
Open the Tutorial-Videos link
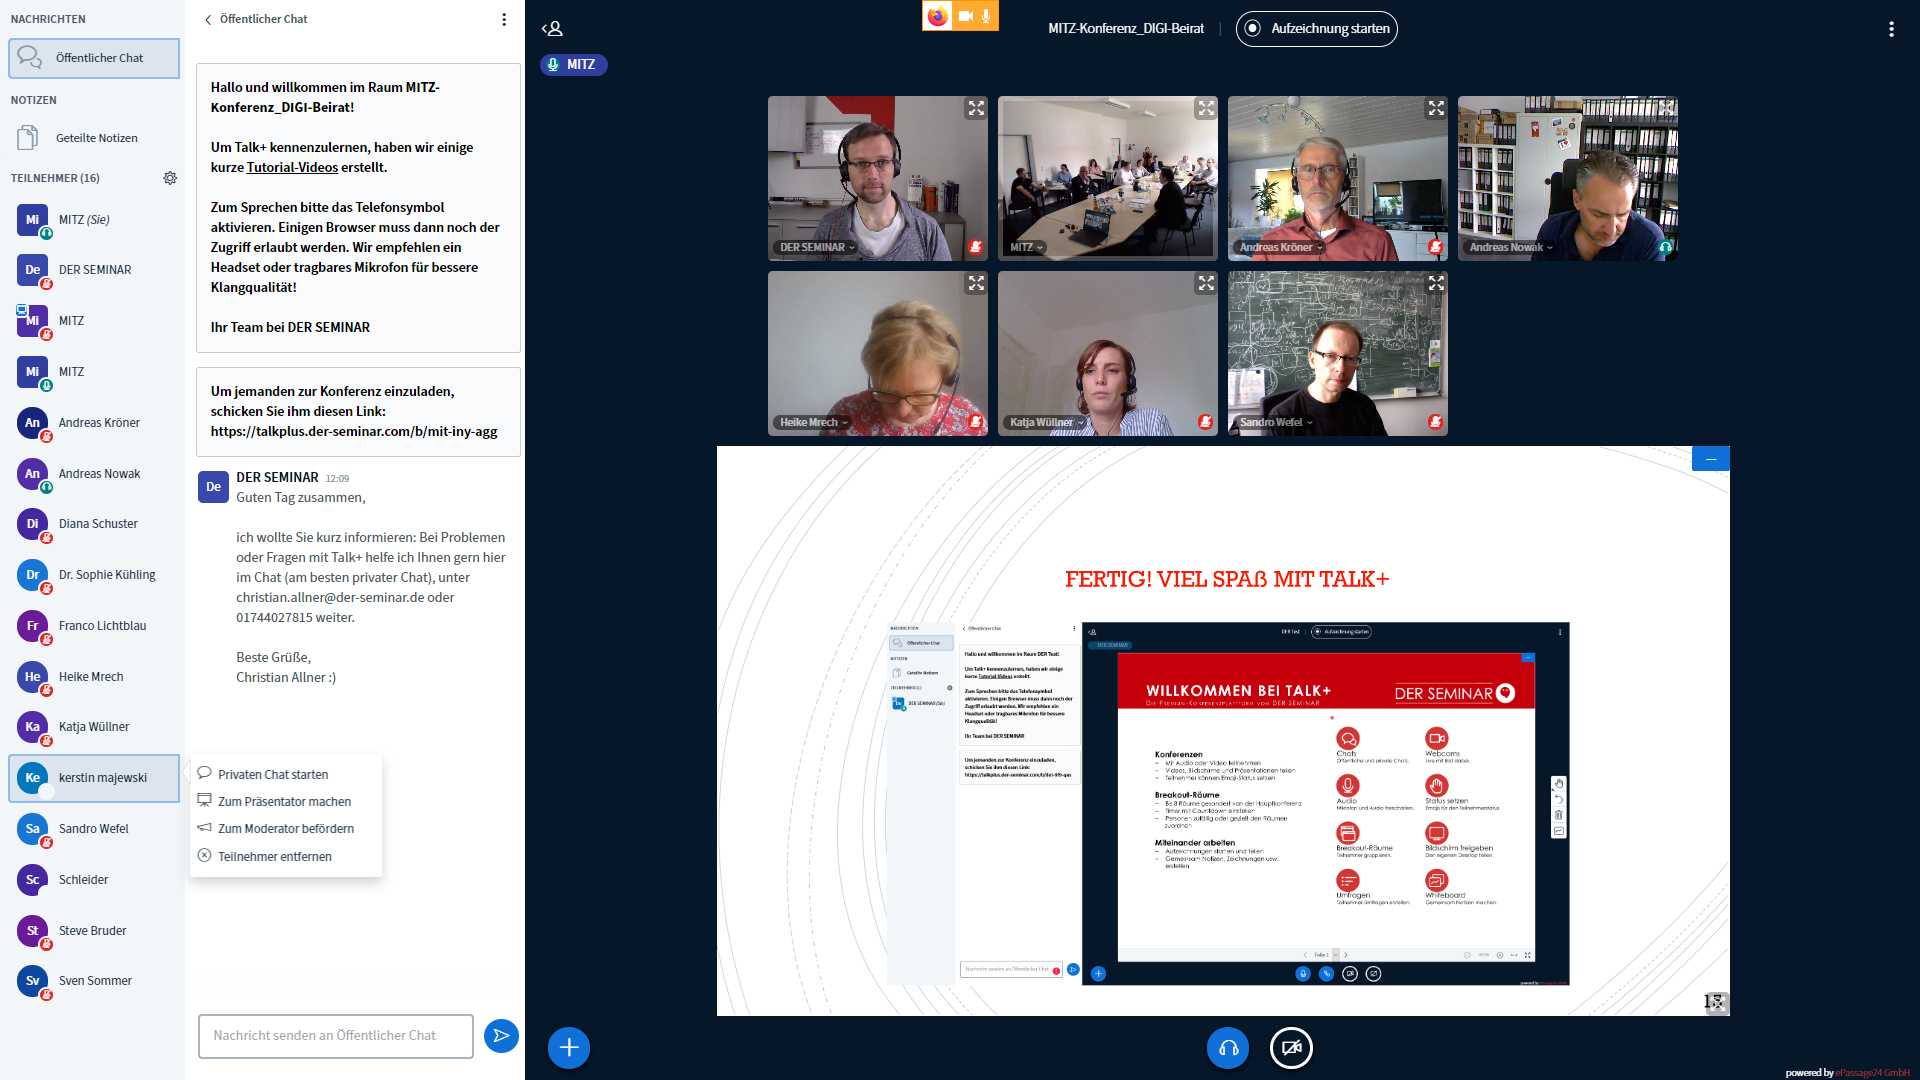pos(292,168)
